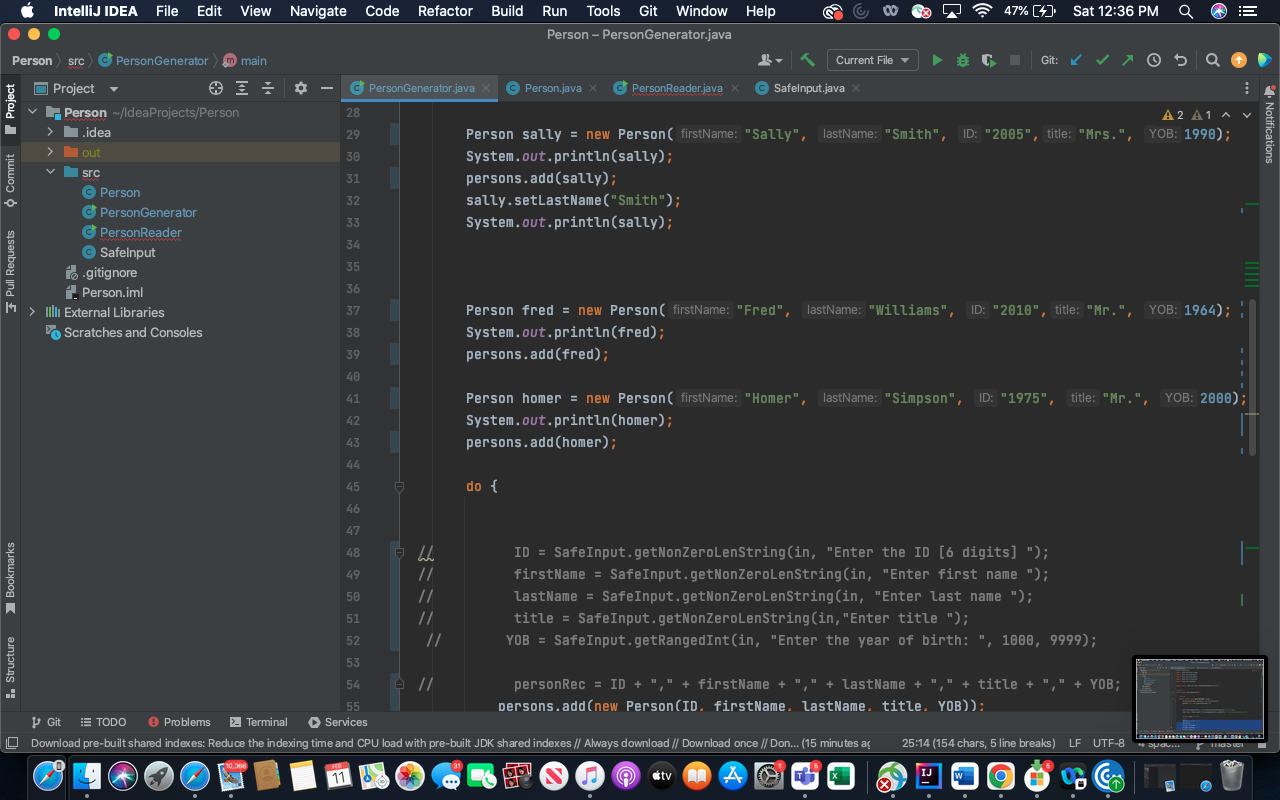Image resolution: width=1280 pixels, height=800 pixels.
Task: Run the current file with green play icon
Action: click(937, 60)
